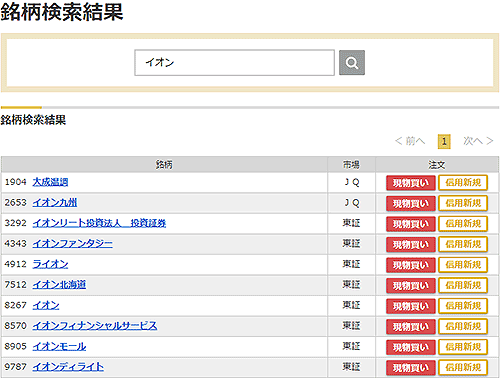The width and height of the screenshot is (500, 378).
Task: Click the JQ market cell for 大成温調
Action: (x=352, y=182)
